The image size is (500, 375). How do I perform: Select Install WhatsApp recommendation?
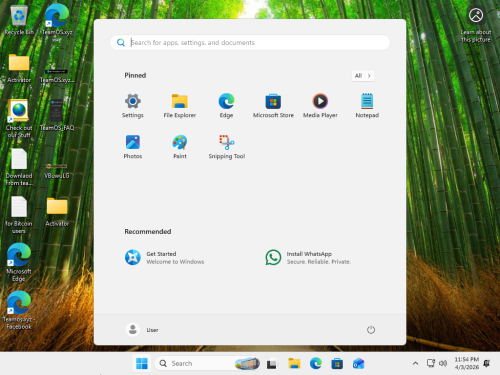coord(308,258)
